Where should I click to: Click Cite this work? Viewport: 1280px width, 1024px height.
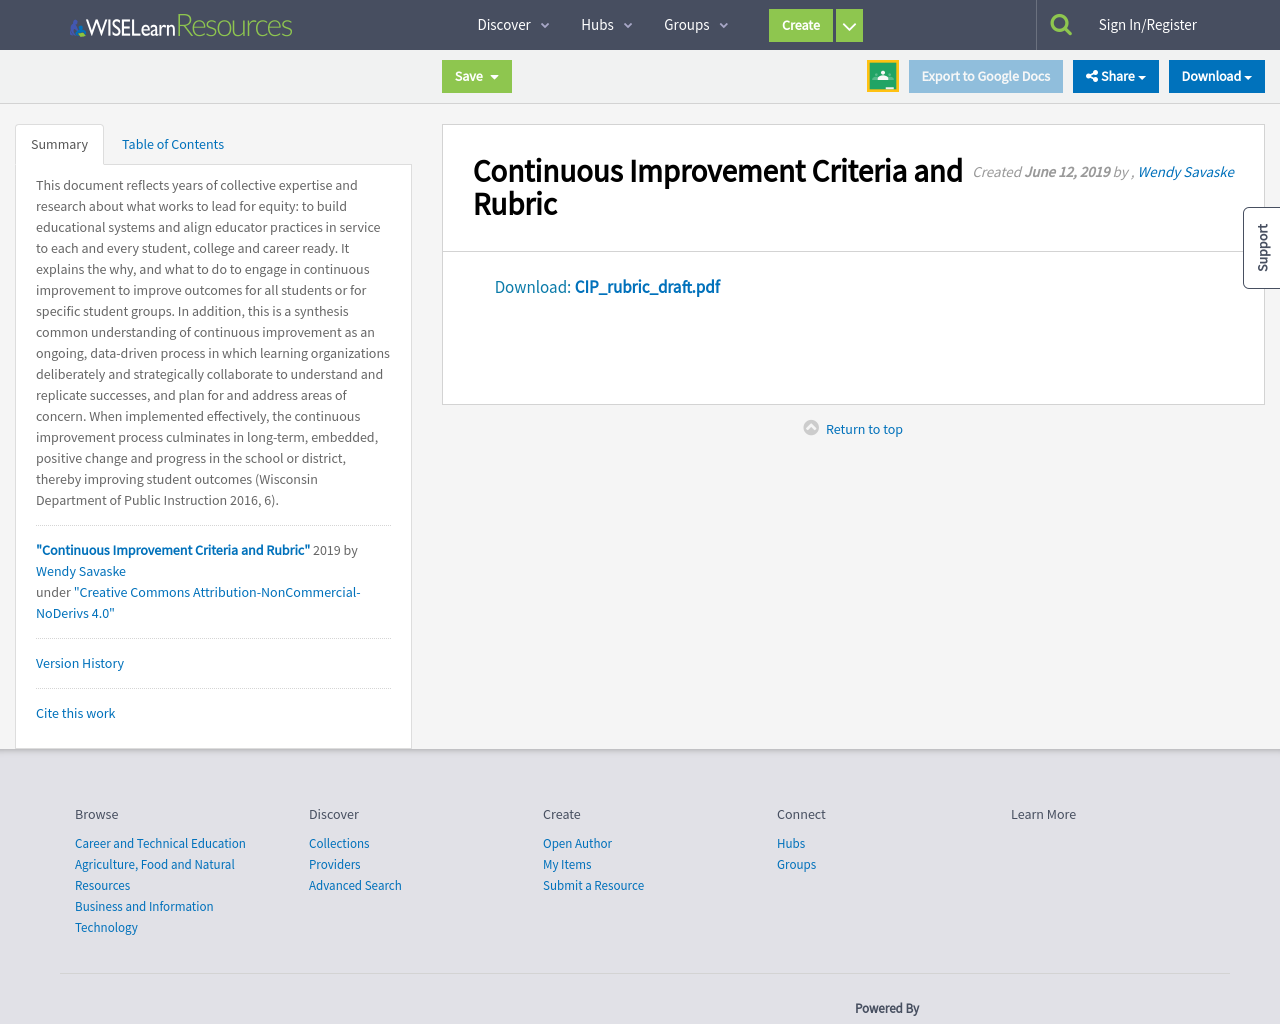pos(75,712)
